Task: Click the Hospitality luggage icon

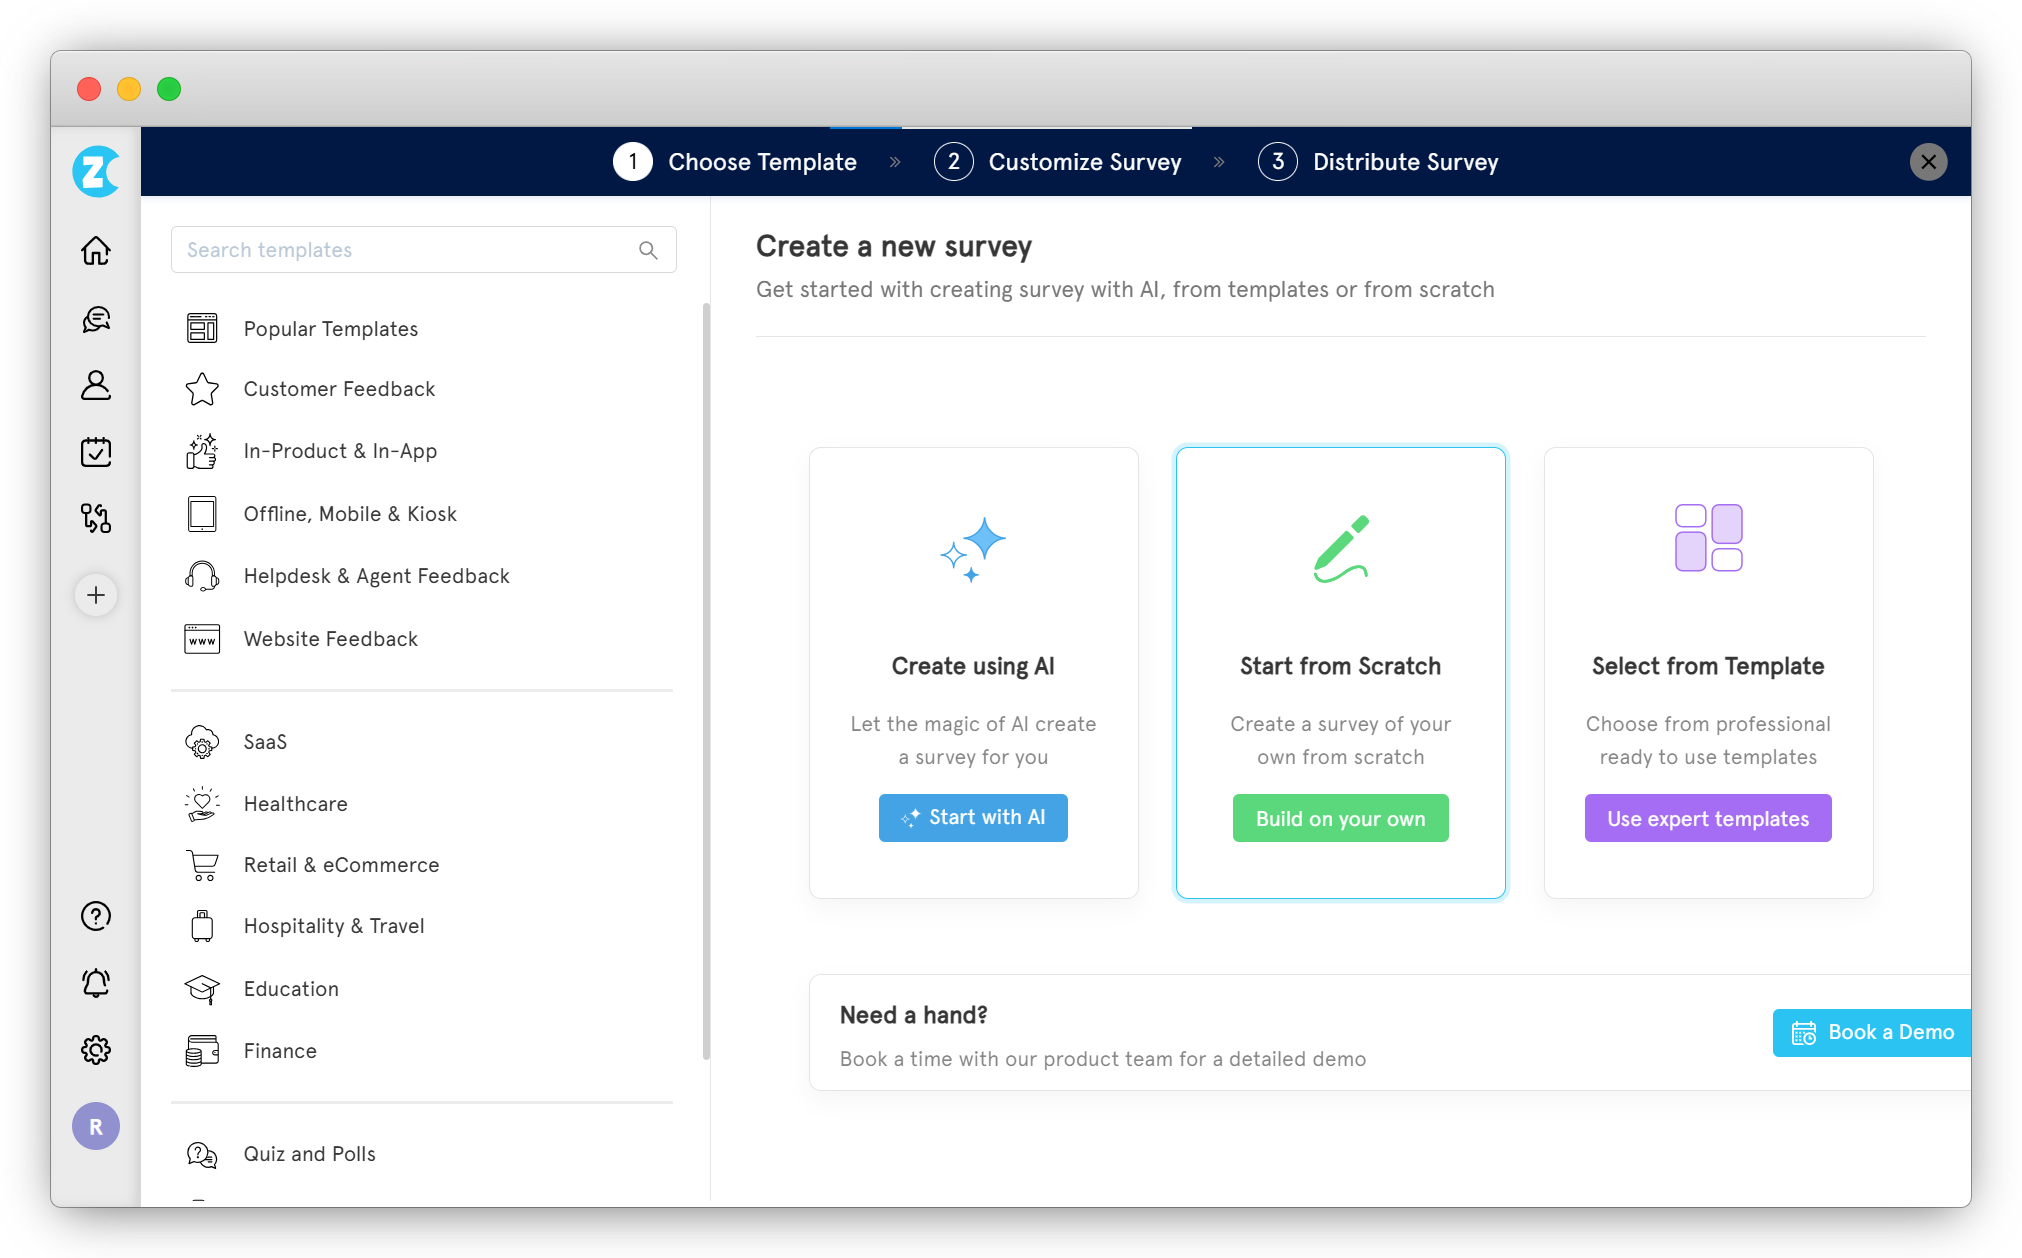Action: pos(202,926)
